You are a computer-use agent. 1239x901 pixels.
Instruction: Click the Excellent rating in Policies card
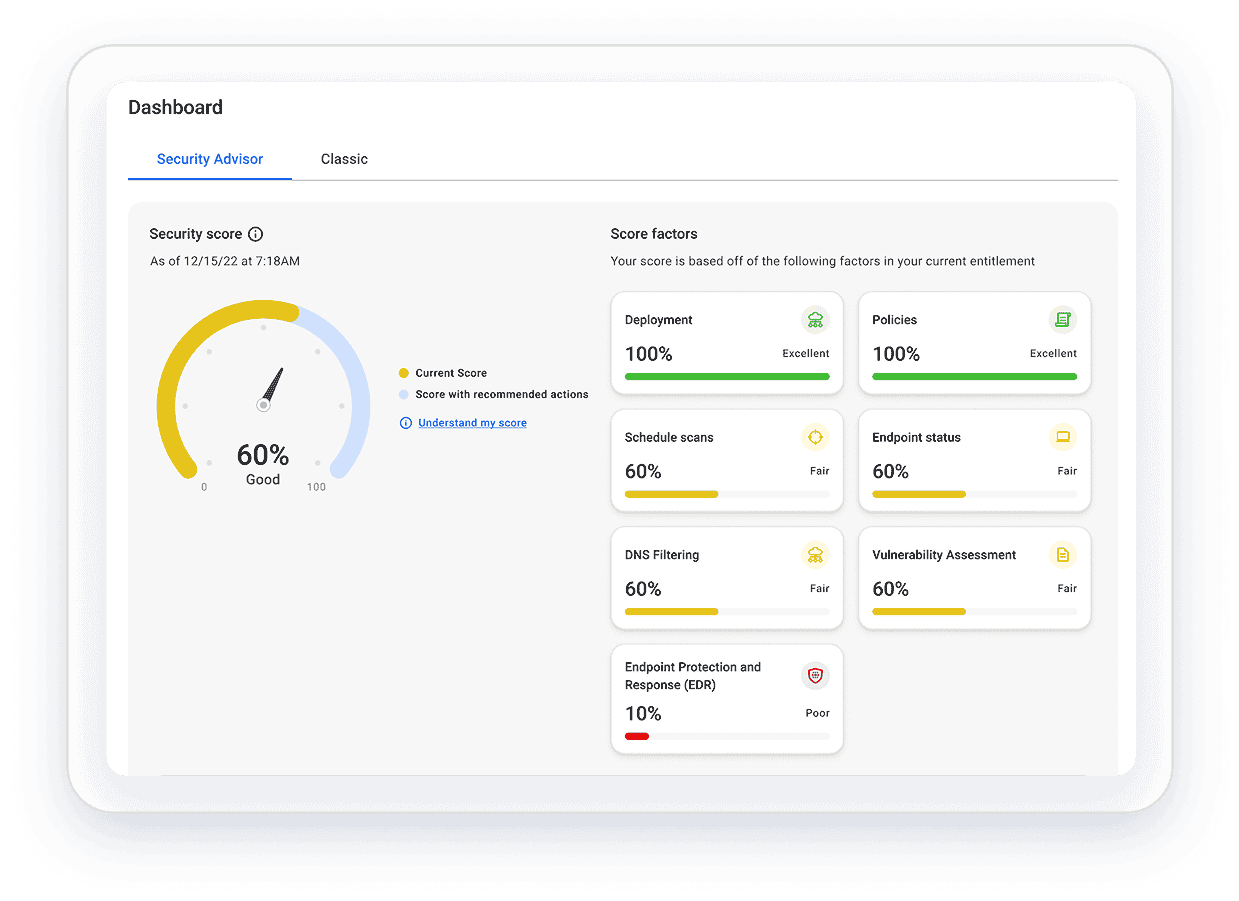click(1053, 353)
